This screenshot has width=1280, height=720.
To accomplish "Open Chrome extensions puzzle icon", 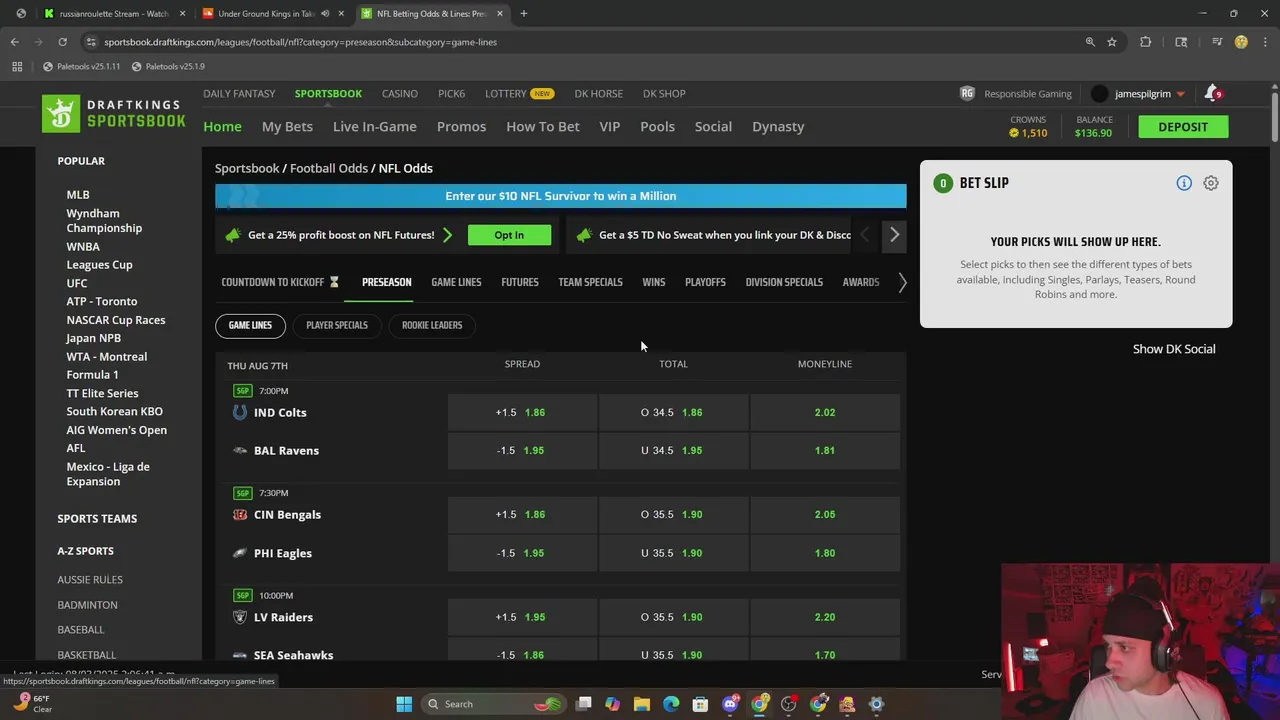I will [x=1146, y=42].
